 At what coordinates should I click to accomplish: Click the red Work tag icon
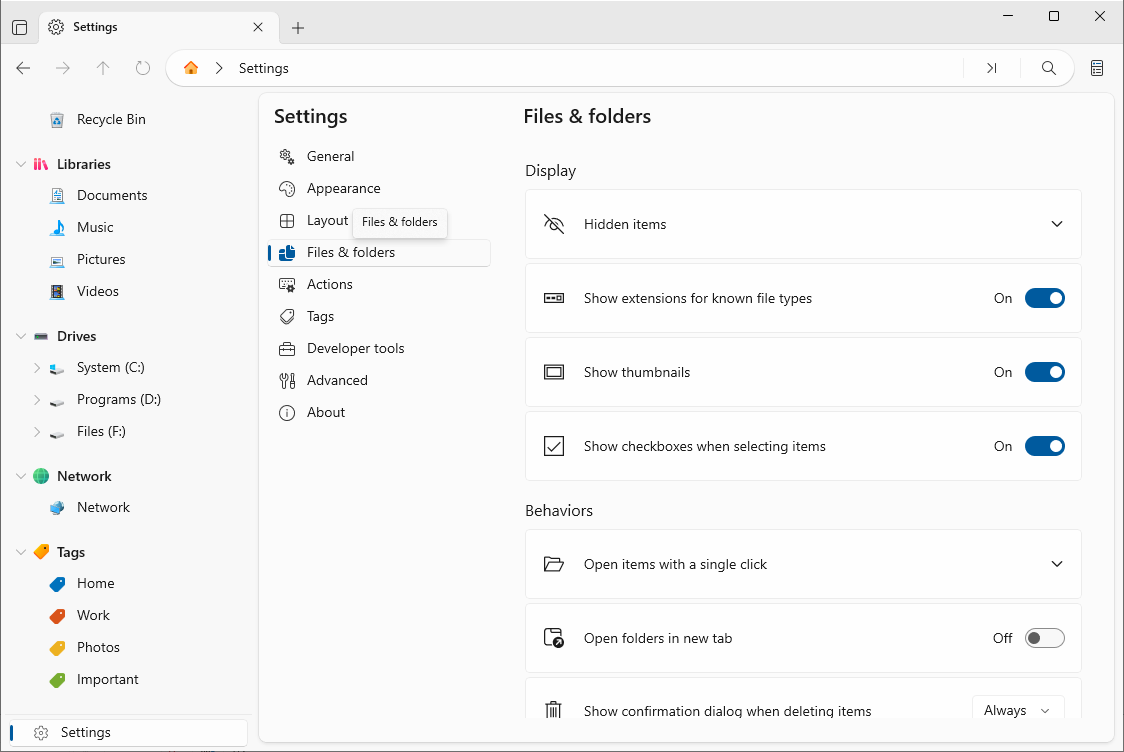tap(57, 616)
